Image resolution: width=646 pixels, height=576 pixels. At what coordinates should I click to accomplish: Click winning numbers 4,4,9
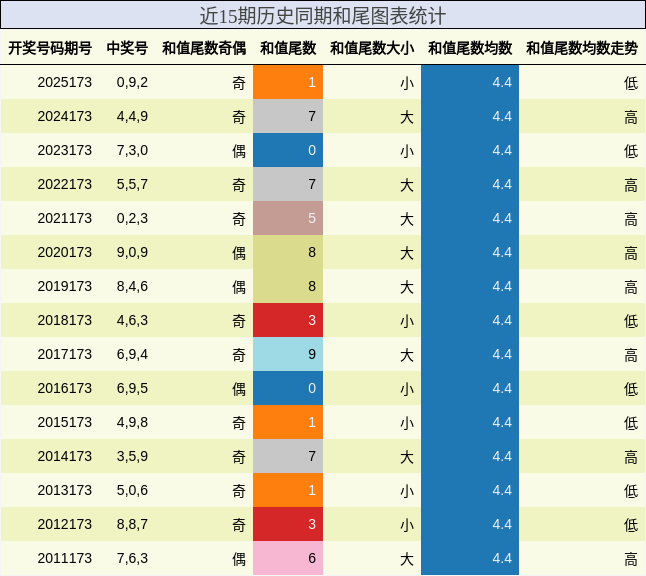click(x=132, y=116)
